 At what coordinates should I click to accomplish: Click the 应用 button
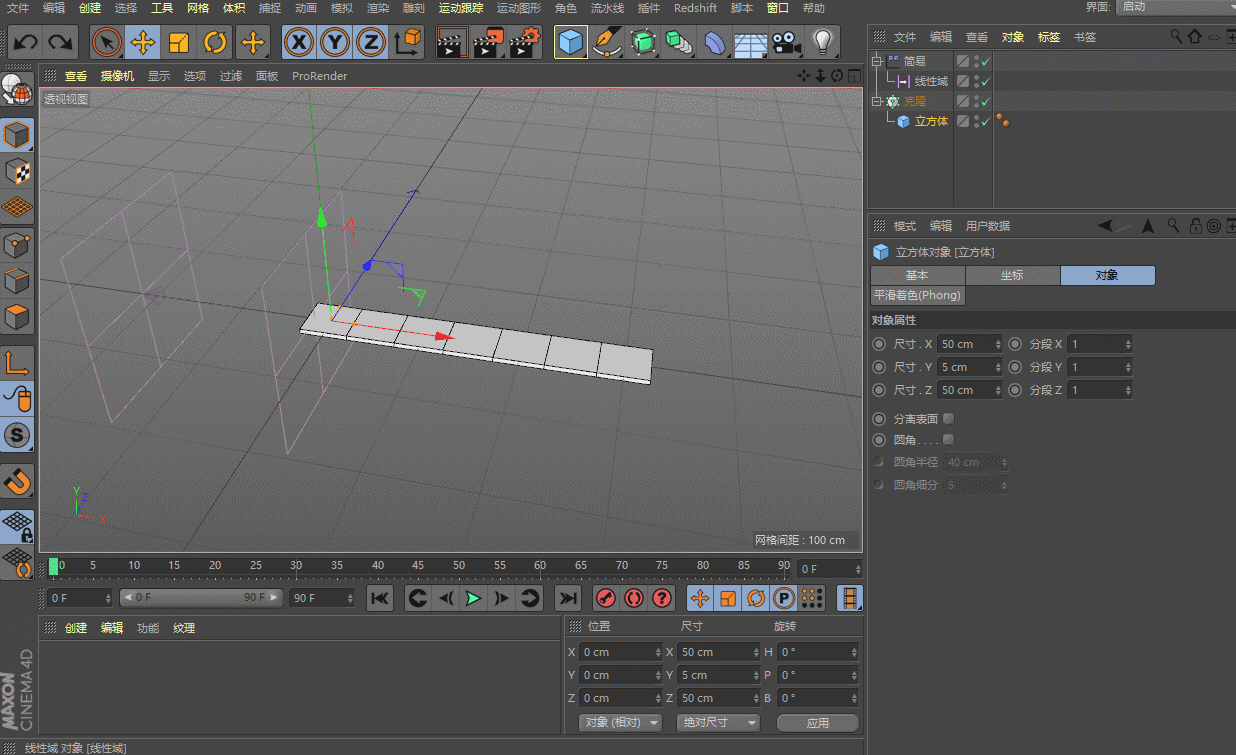point(818,722)
